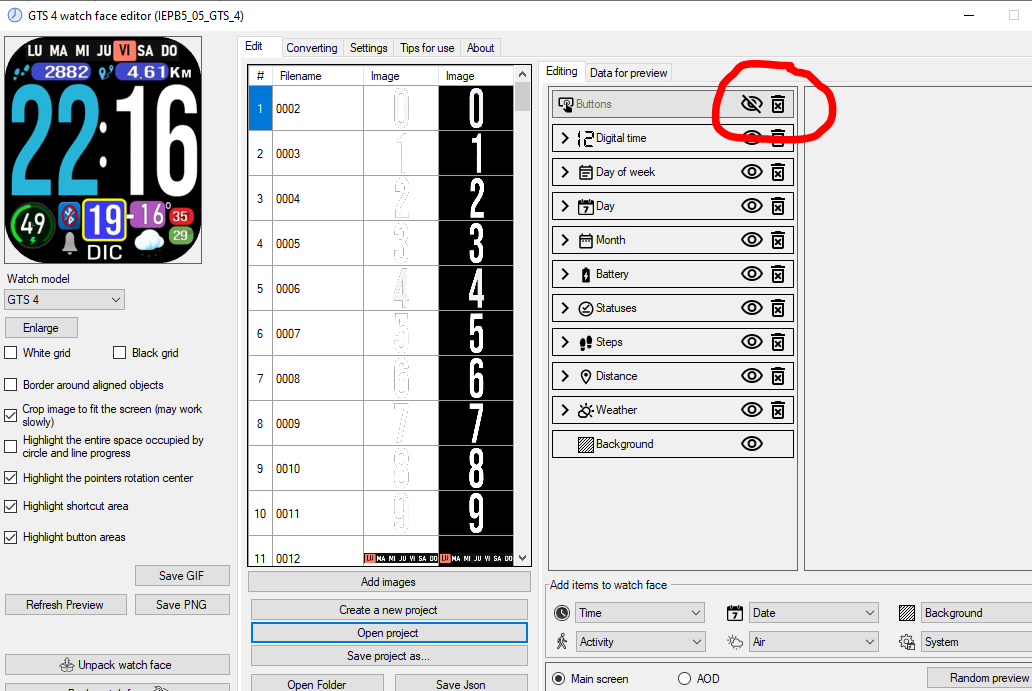Open the Time items dropdown
The width and height of the screenshot is (1032, 691).
[640, 613]
